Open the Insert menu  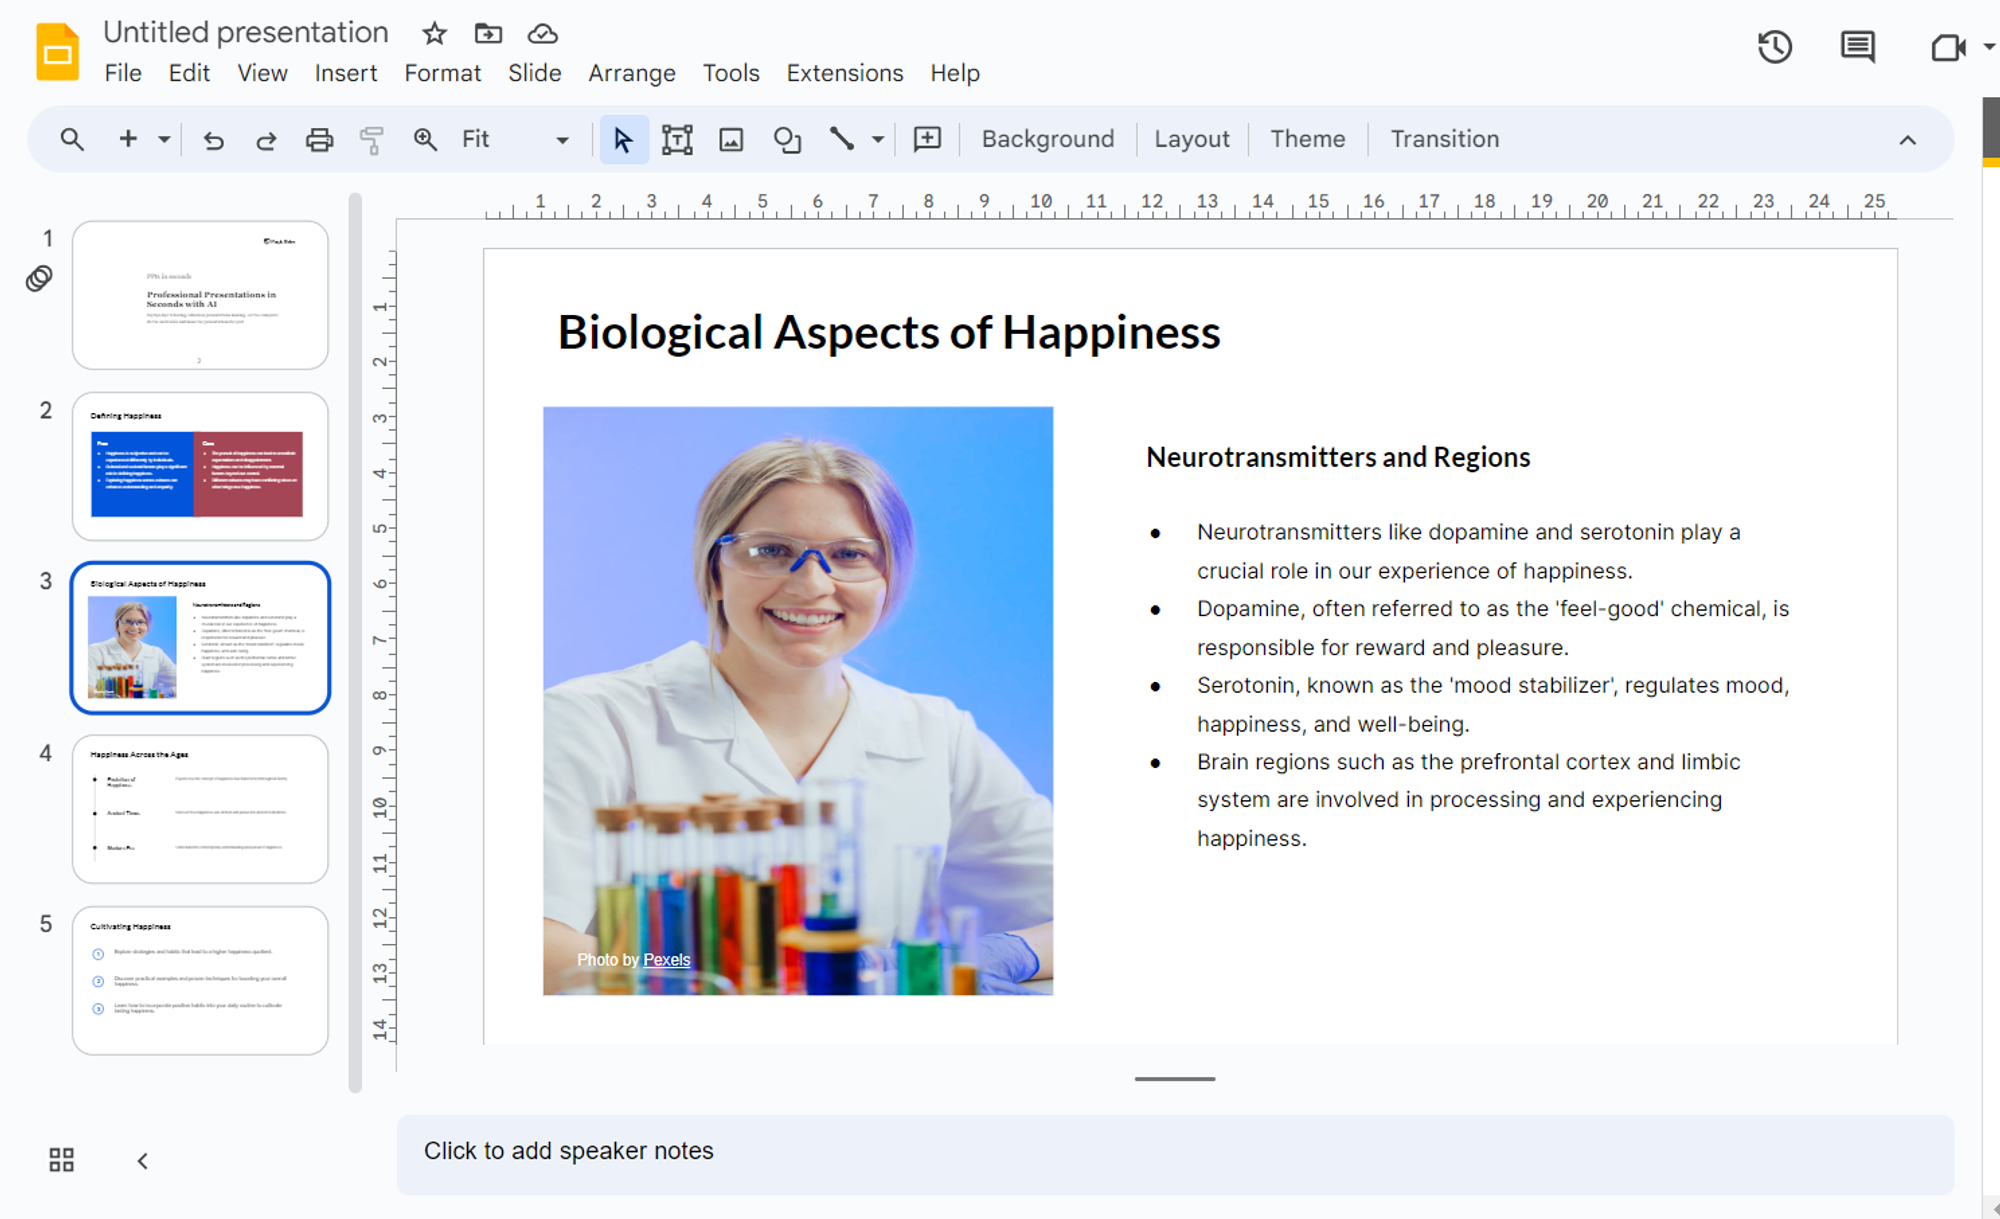point(345,73)
